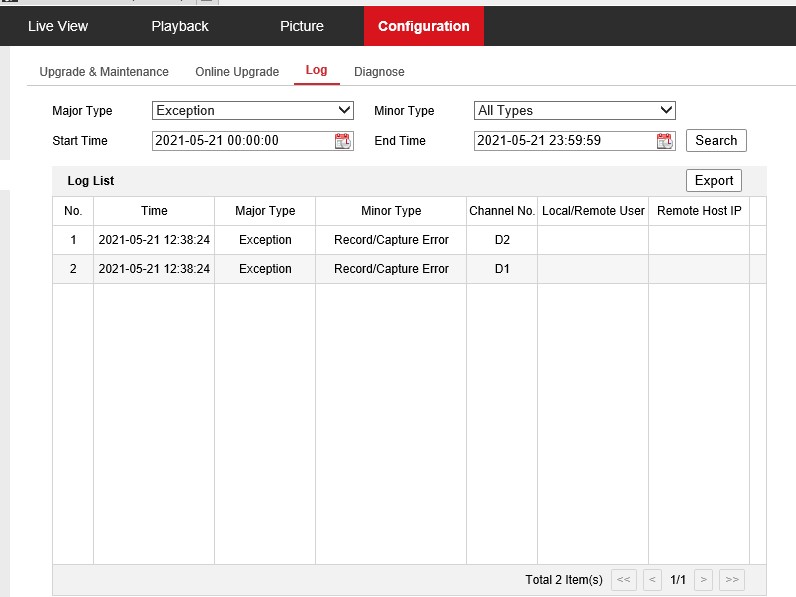Open the Diagnose sub-tab
This screenshot has height=597, width=796.
[x=379, y=72]
